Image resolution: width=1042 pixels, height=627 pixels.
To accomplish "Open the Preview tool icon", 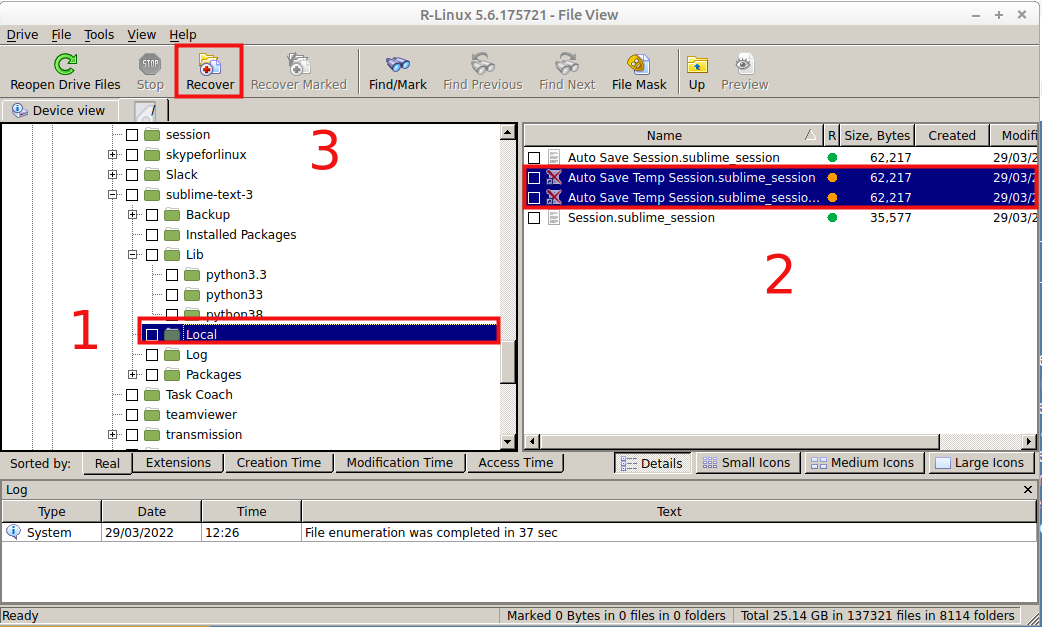I will click(744, 70).
